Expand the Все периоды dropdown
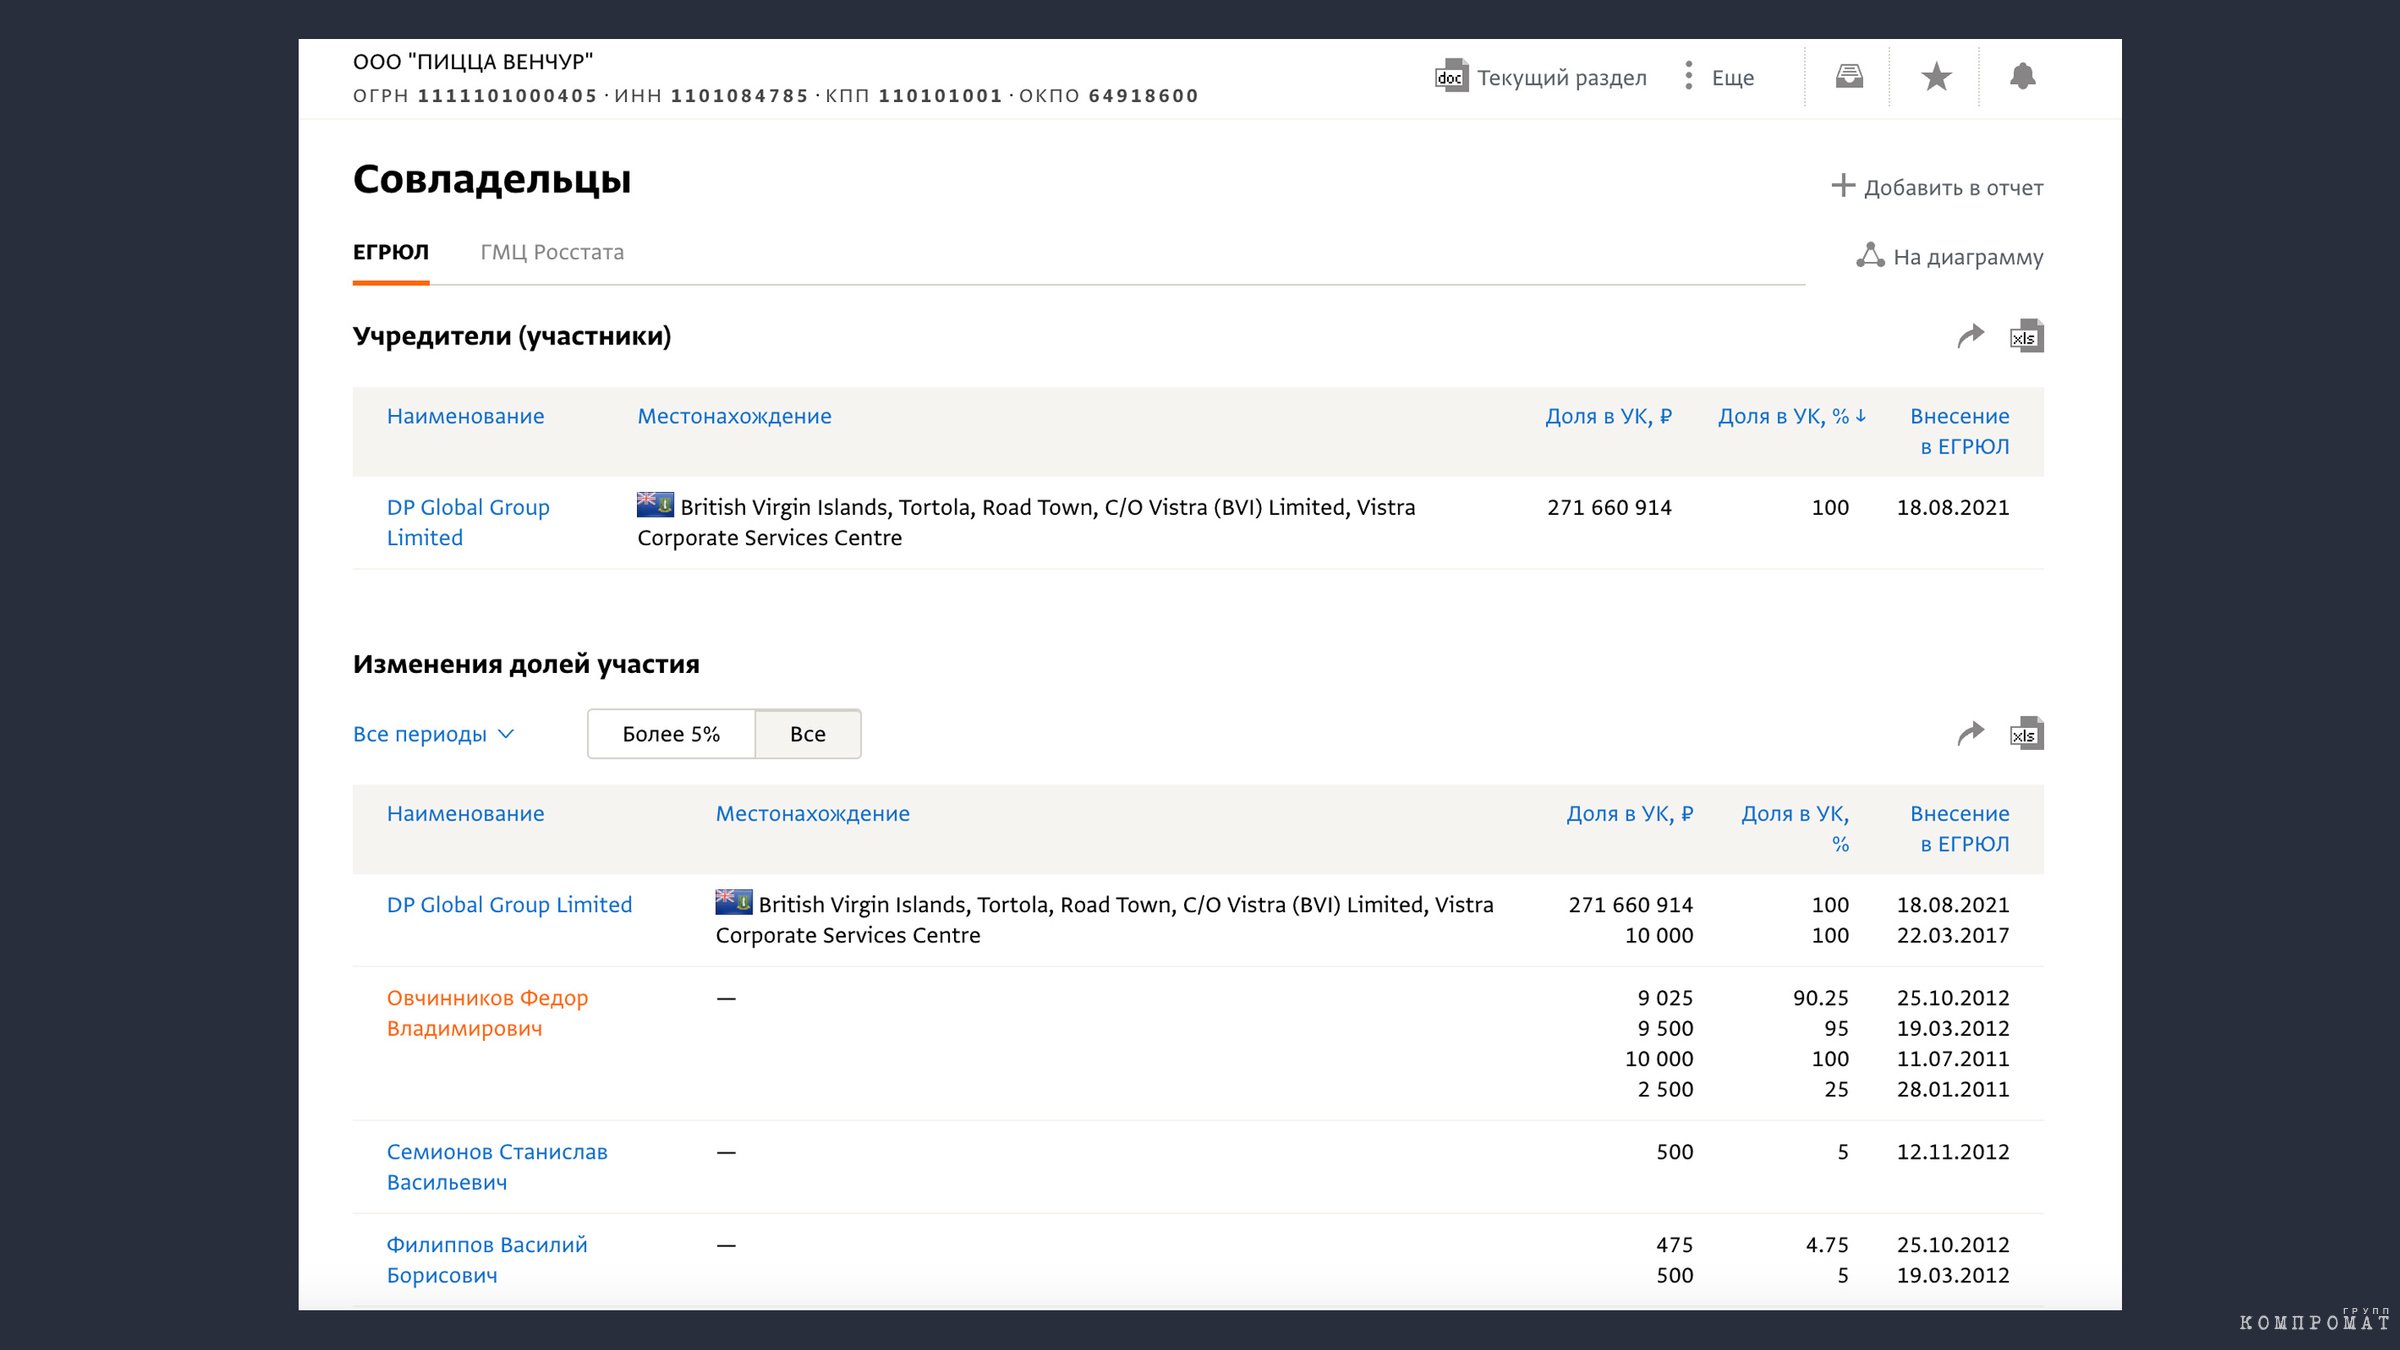Viewport: 2400px width, 1350px height. pyautogui.click(x=434, y=734)
